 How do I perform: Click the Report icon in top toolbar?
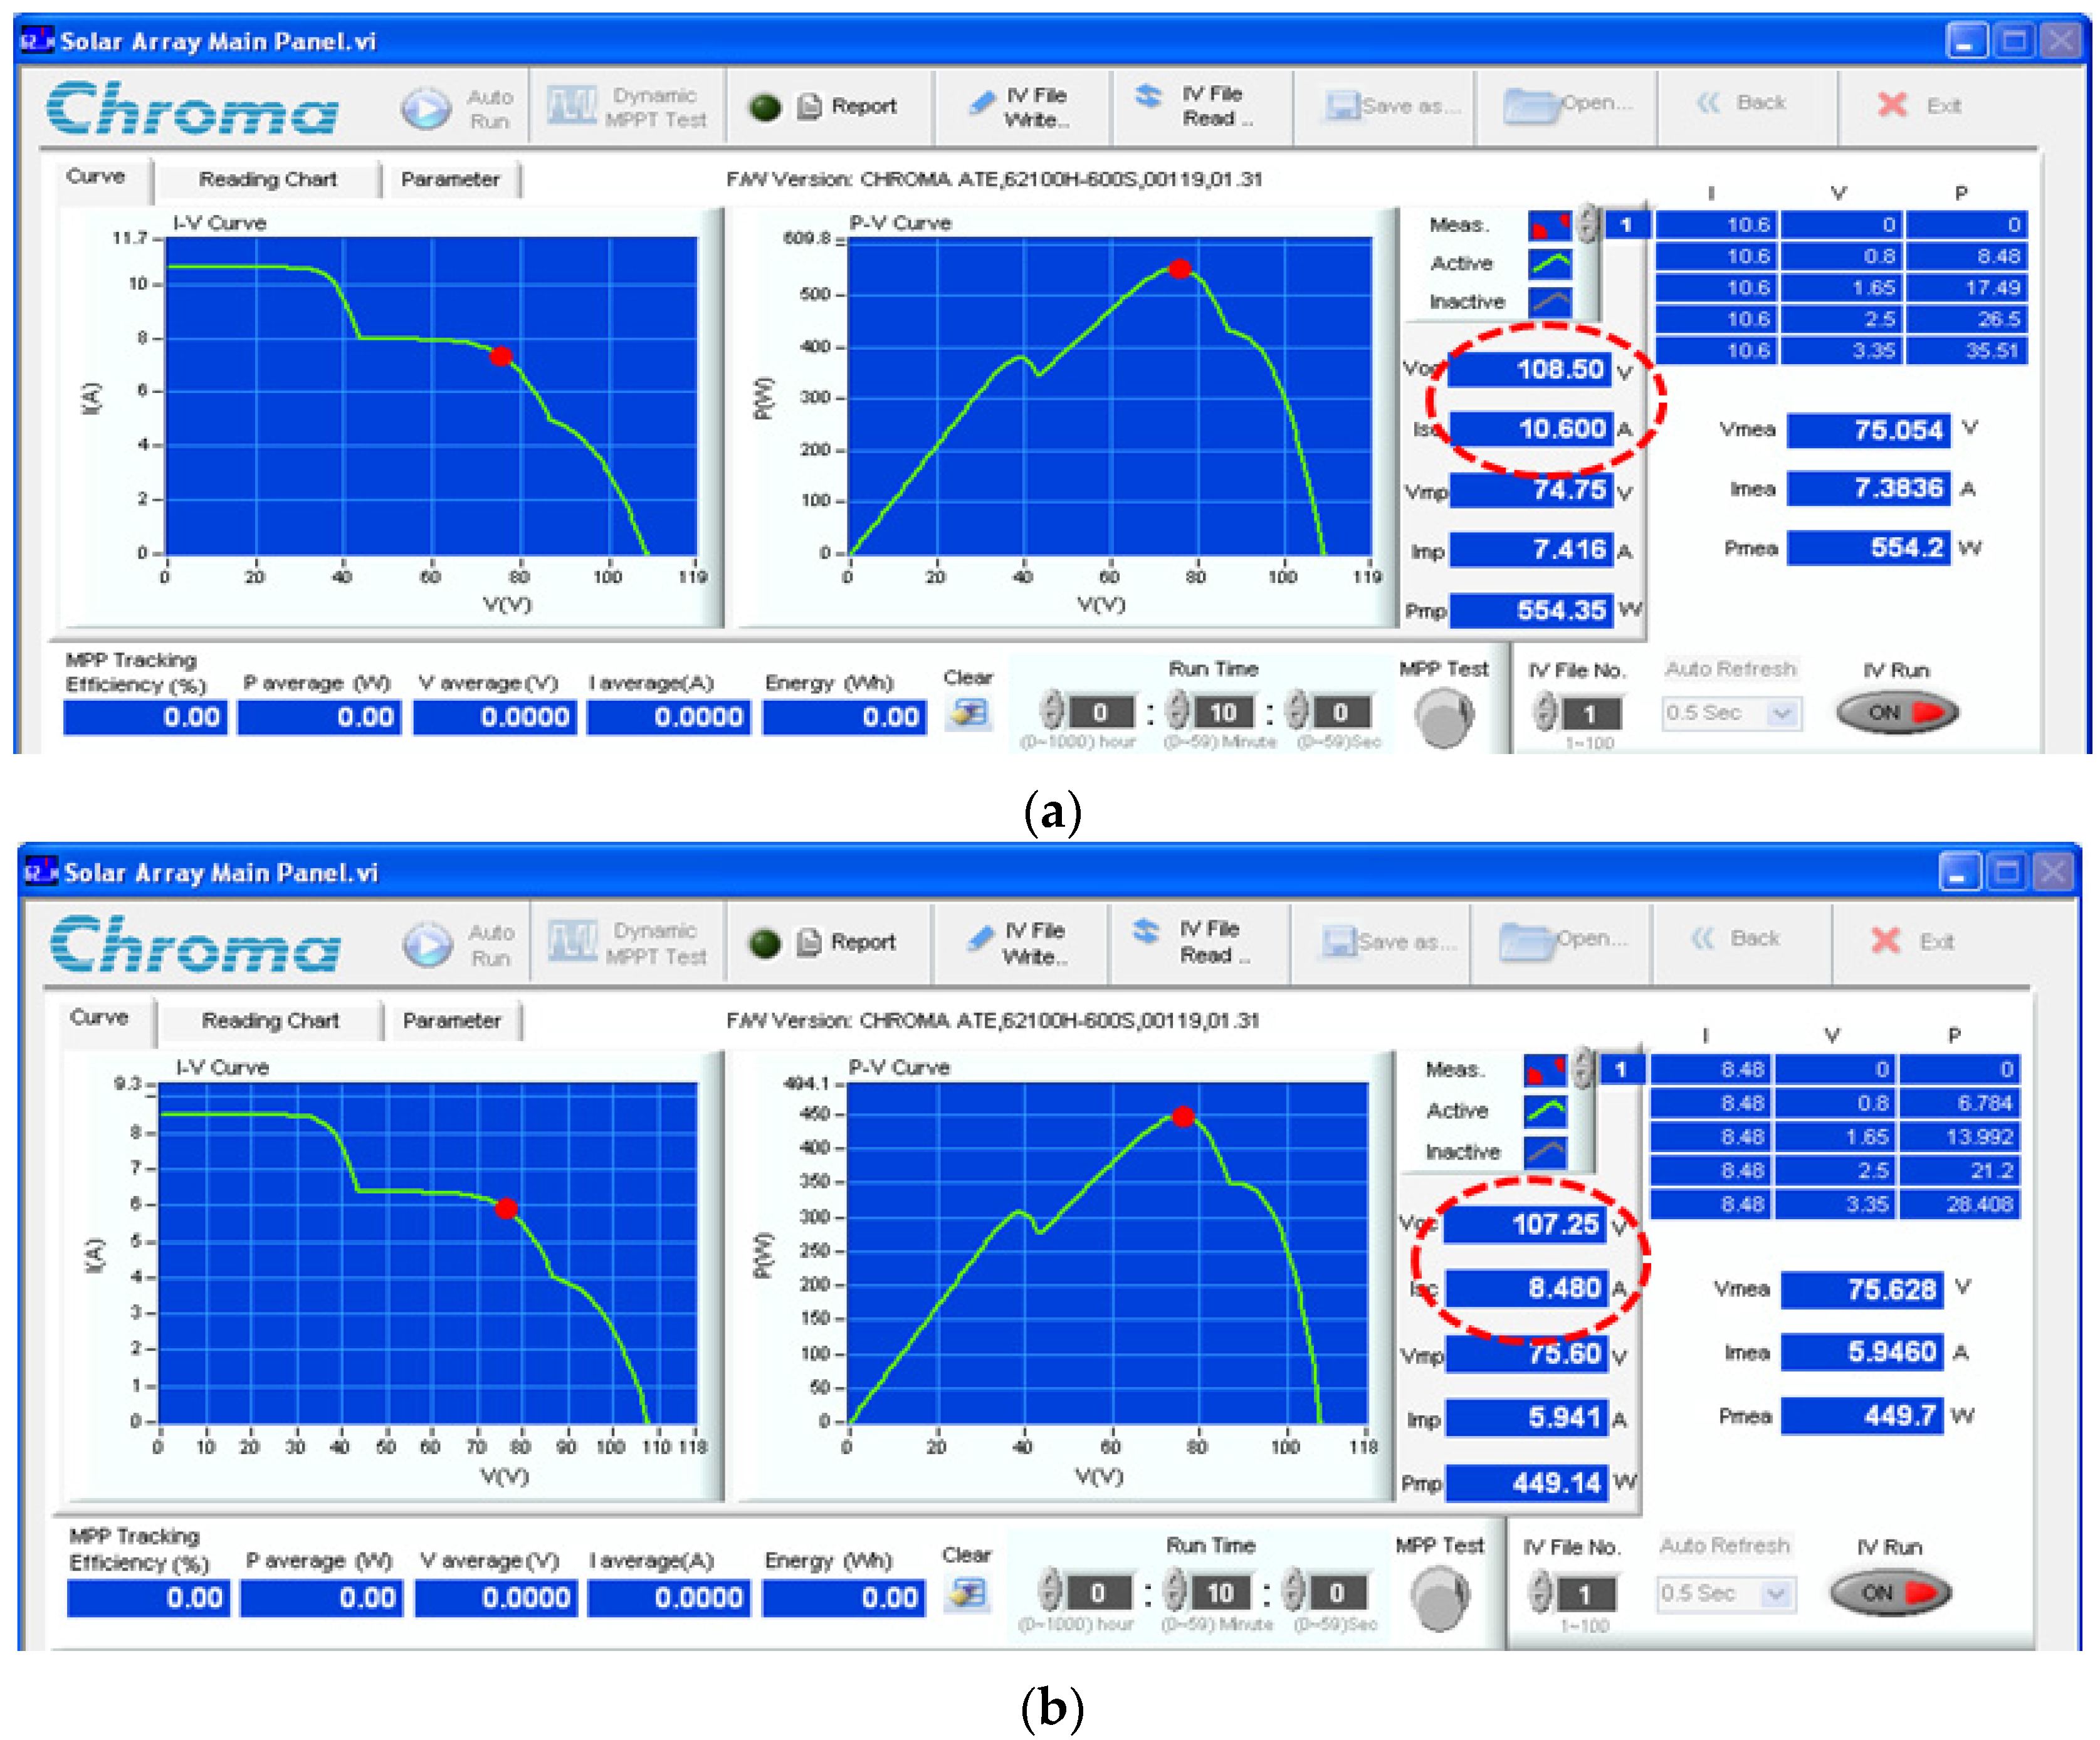click(809, 106)
